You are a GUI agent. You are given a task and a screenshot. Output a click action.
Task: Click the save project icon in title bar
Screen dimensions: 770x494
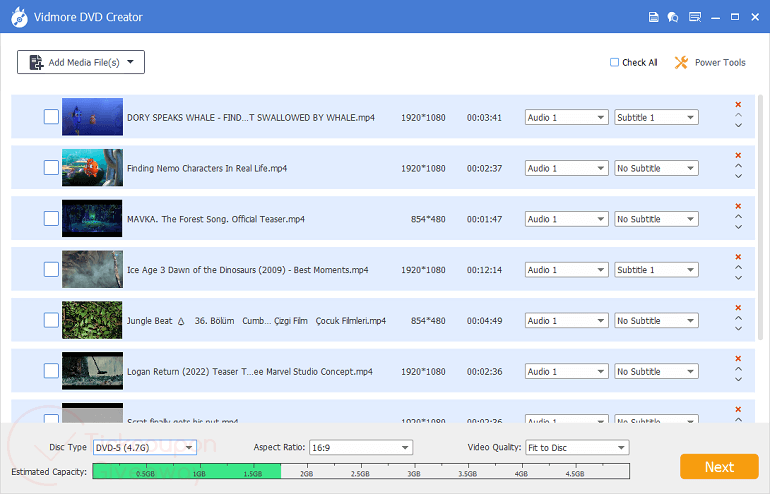point(654,17)
